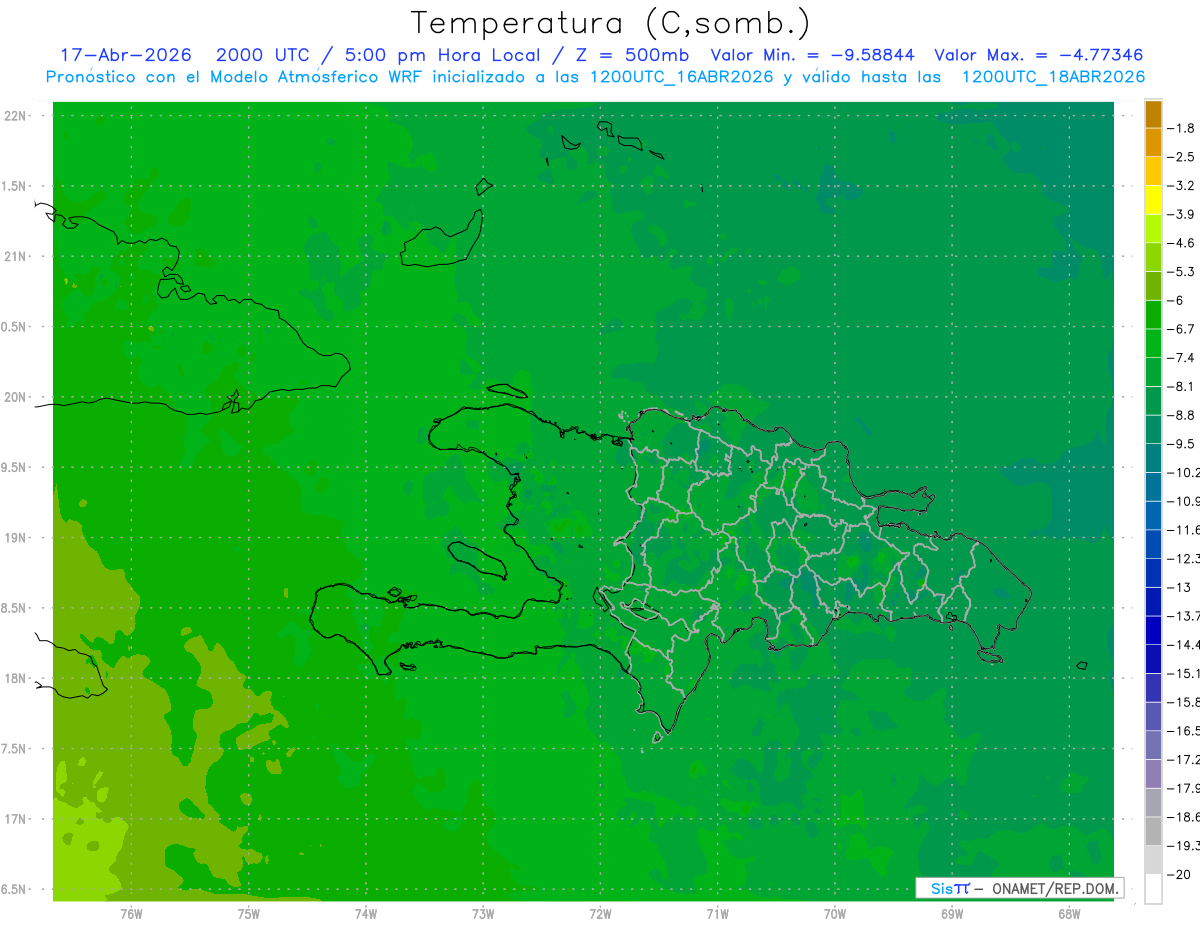Viewport: 1200px width, 927px height.
Task: Select the white legend swatch below -20
Action: (1153, 889)
